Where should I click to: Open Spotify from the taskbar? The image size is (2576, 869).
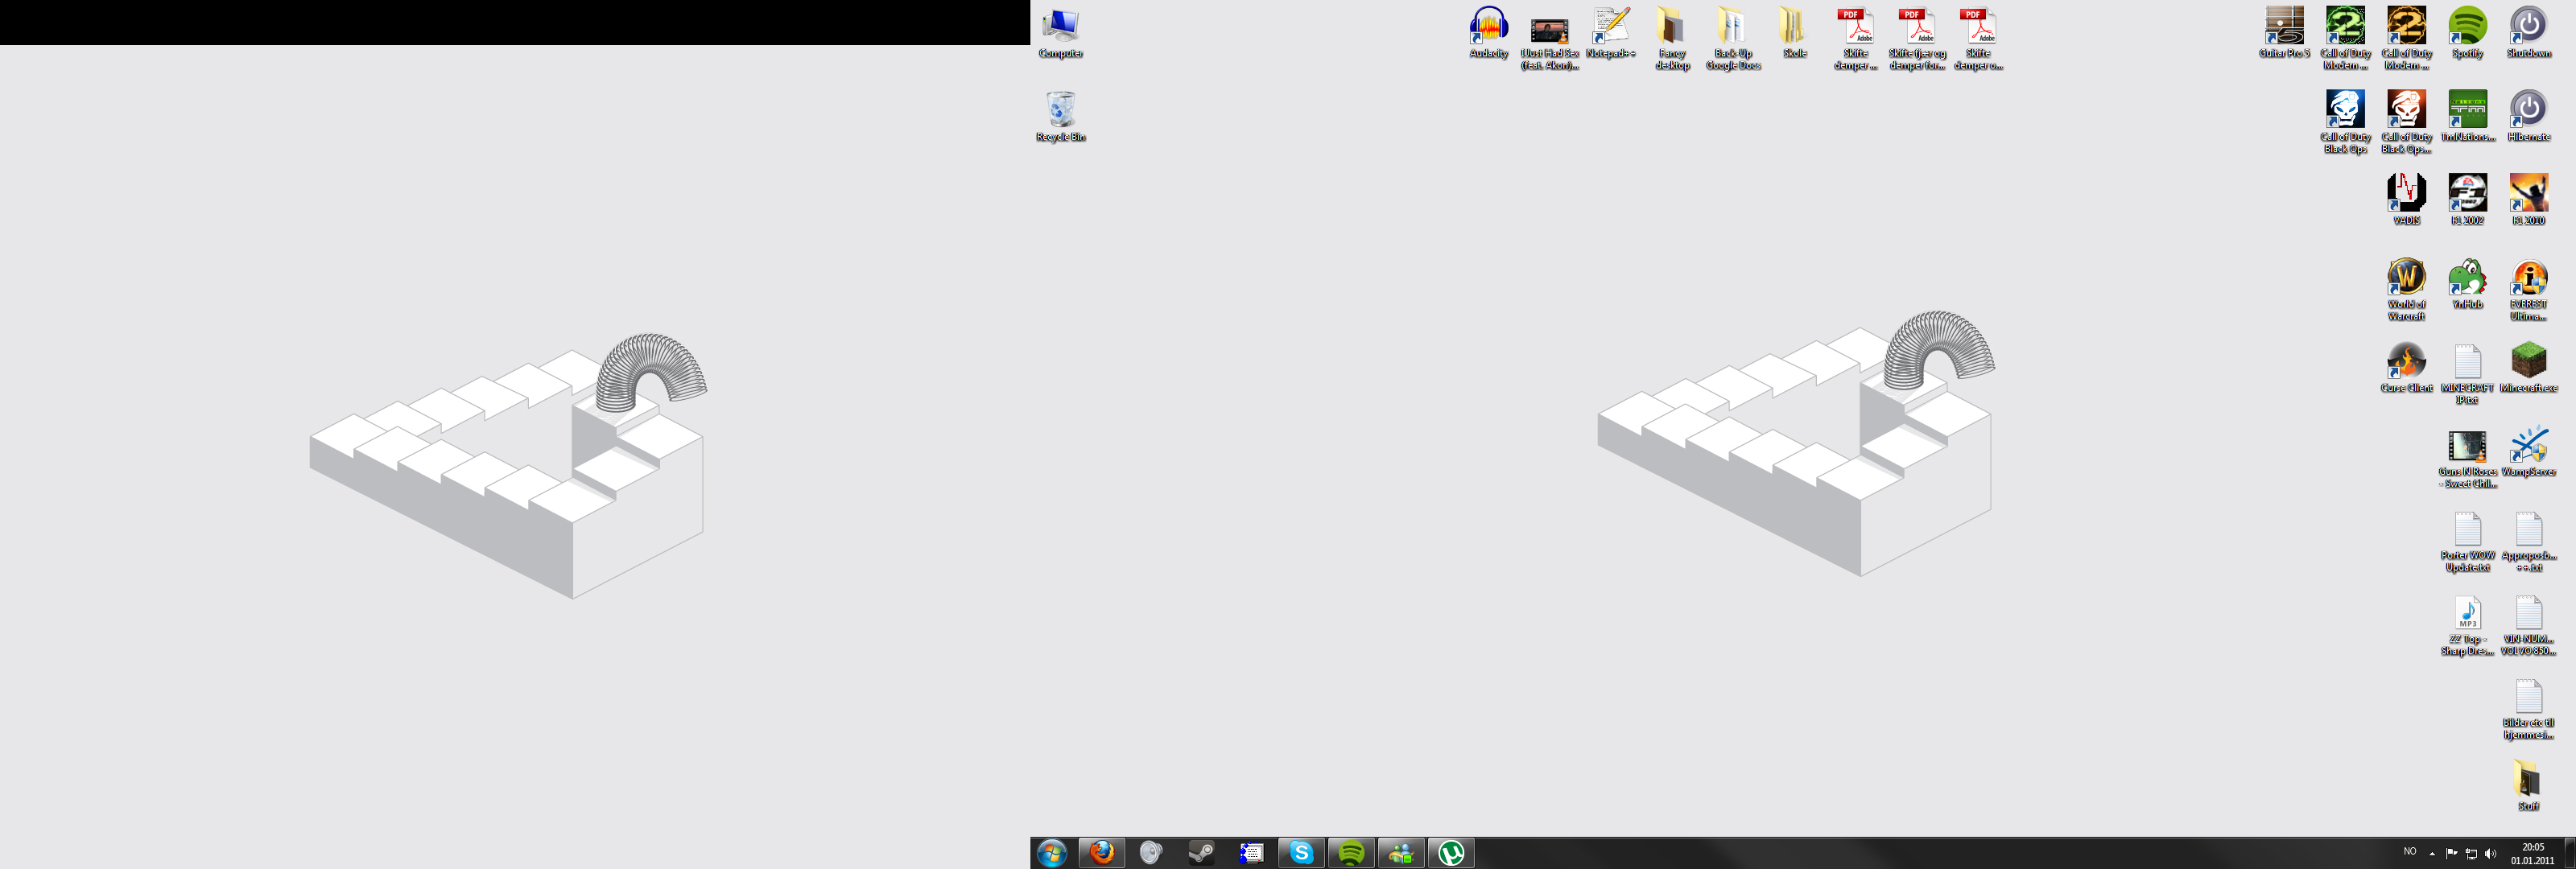pyautogui.click(x=1351, y=853)
